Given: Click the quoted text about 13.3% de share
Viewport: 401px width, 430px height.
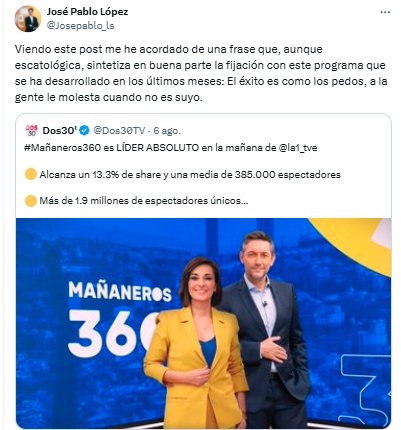Looking at the screenshot, I should click(190, 174).
